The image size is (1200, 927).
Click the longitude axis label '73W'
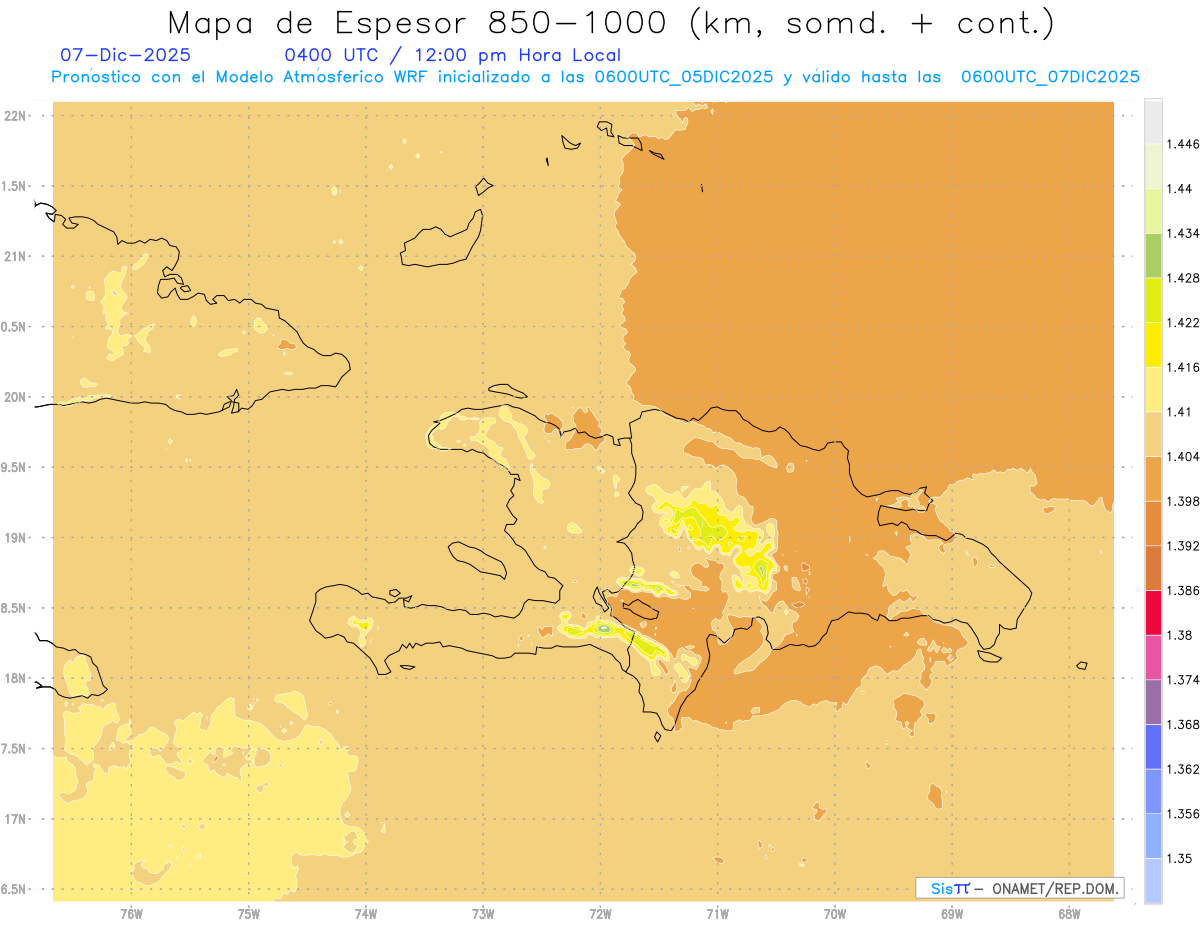[x=483, y=913]
